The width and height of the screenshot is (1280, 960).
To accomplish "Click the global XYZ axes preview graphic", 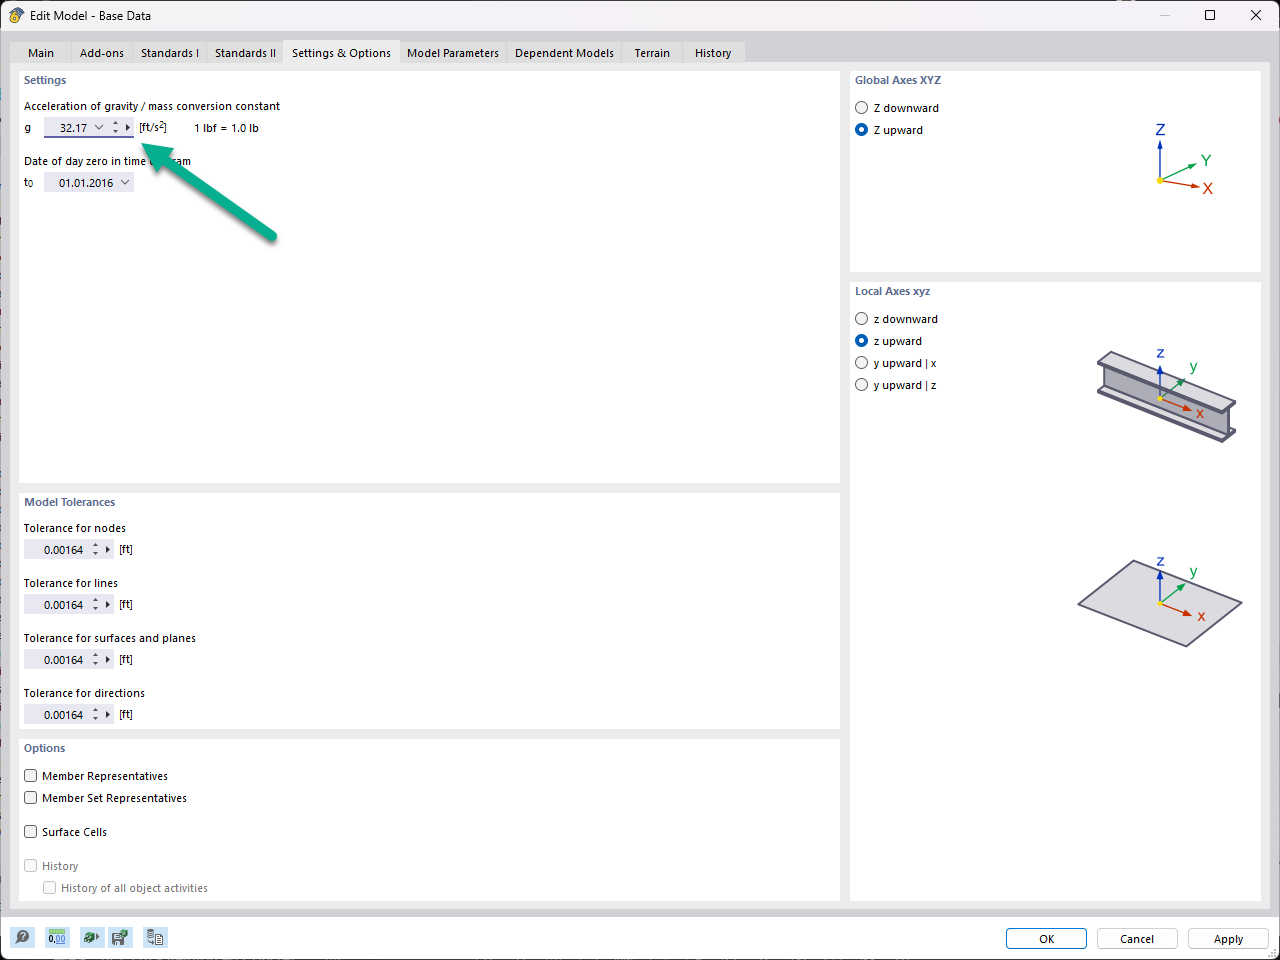I will point(1184,160).
